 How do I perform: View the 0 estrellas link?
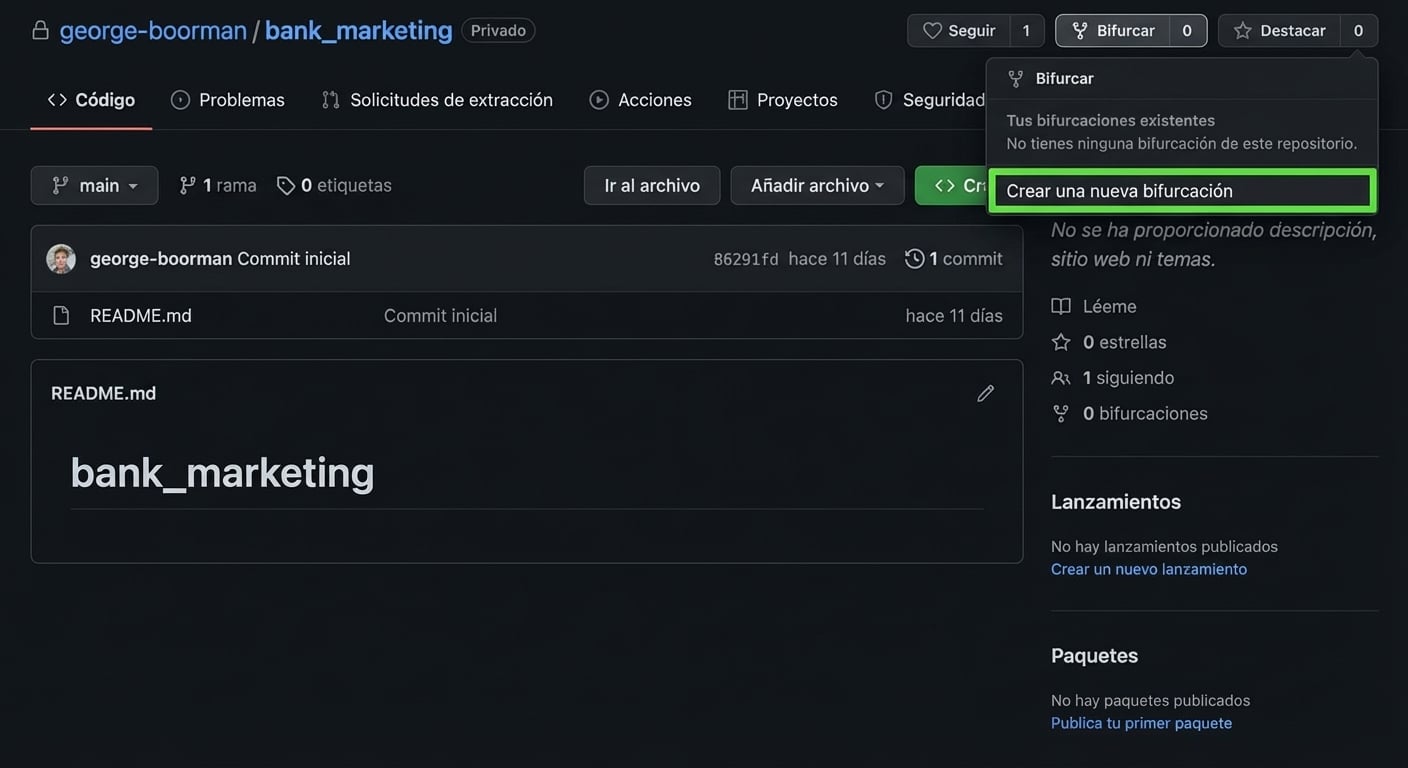pyautogui.click(x=1125, y=342)
